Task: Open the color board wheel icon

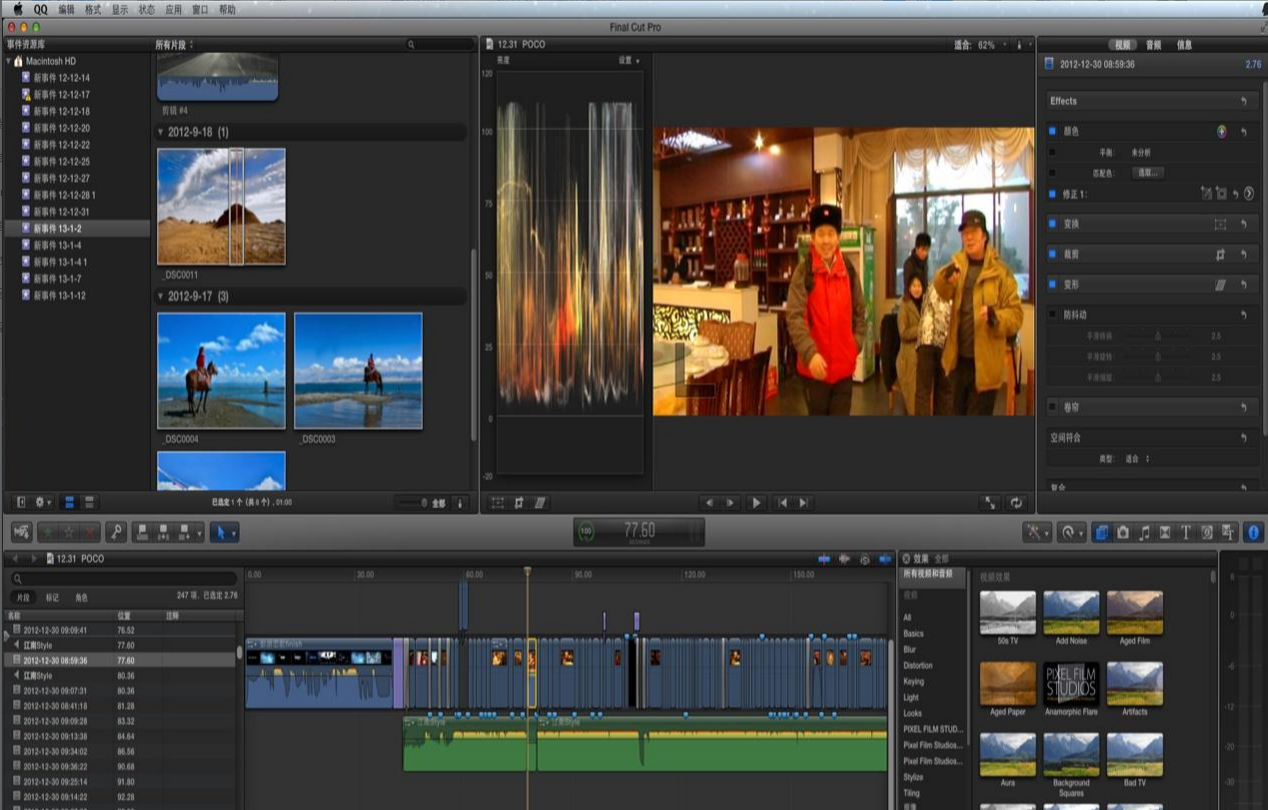Action: (1221, 131)
